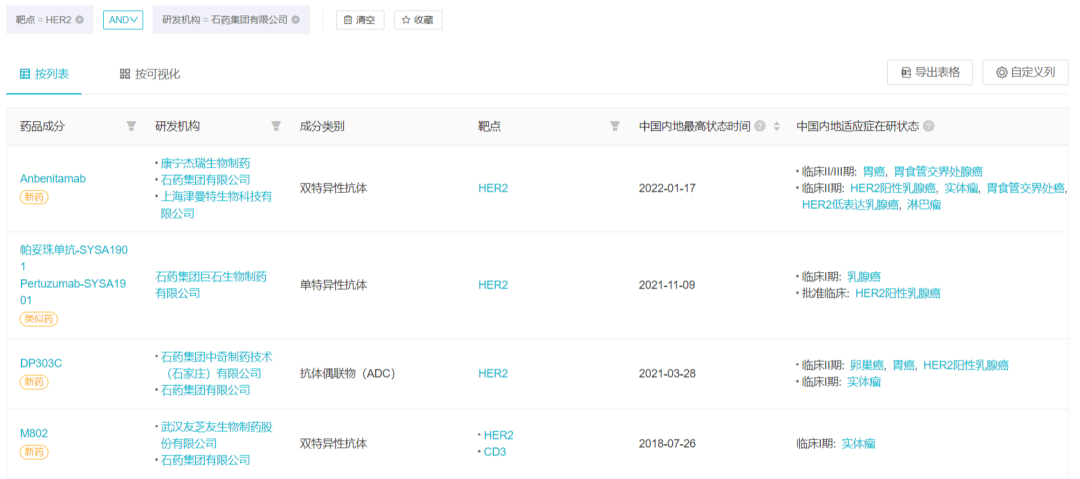Open 自定义列 custom columns

1025,72
